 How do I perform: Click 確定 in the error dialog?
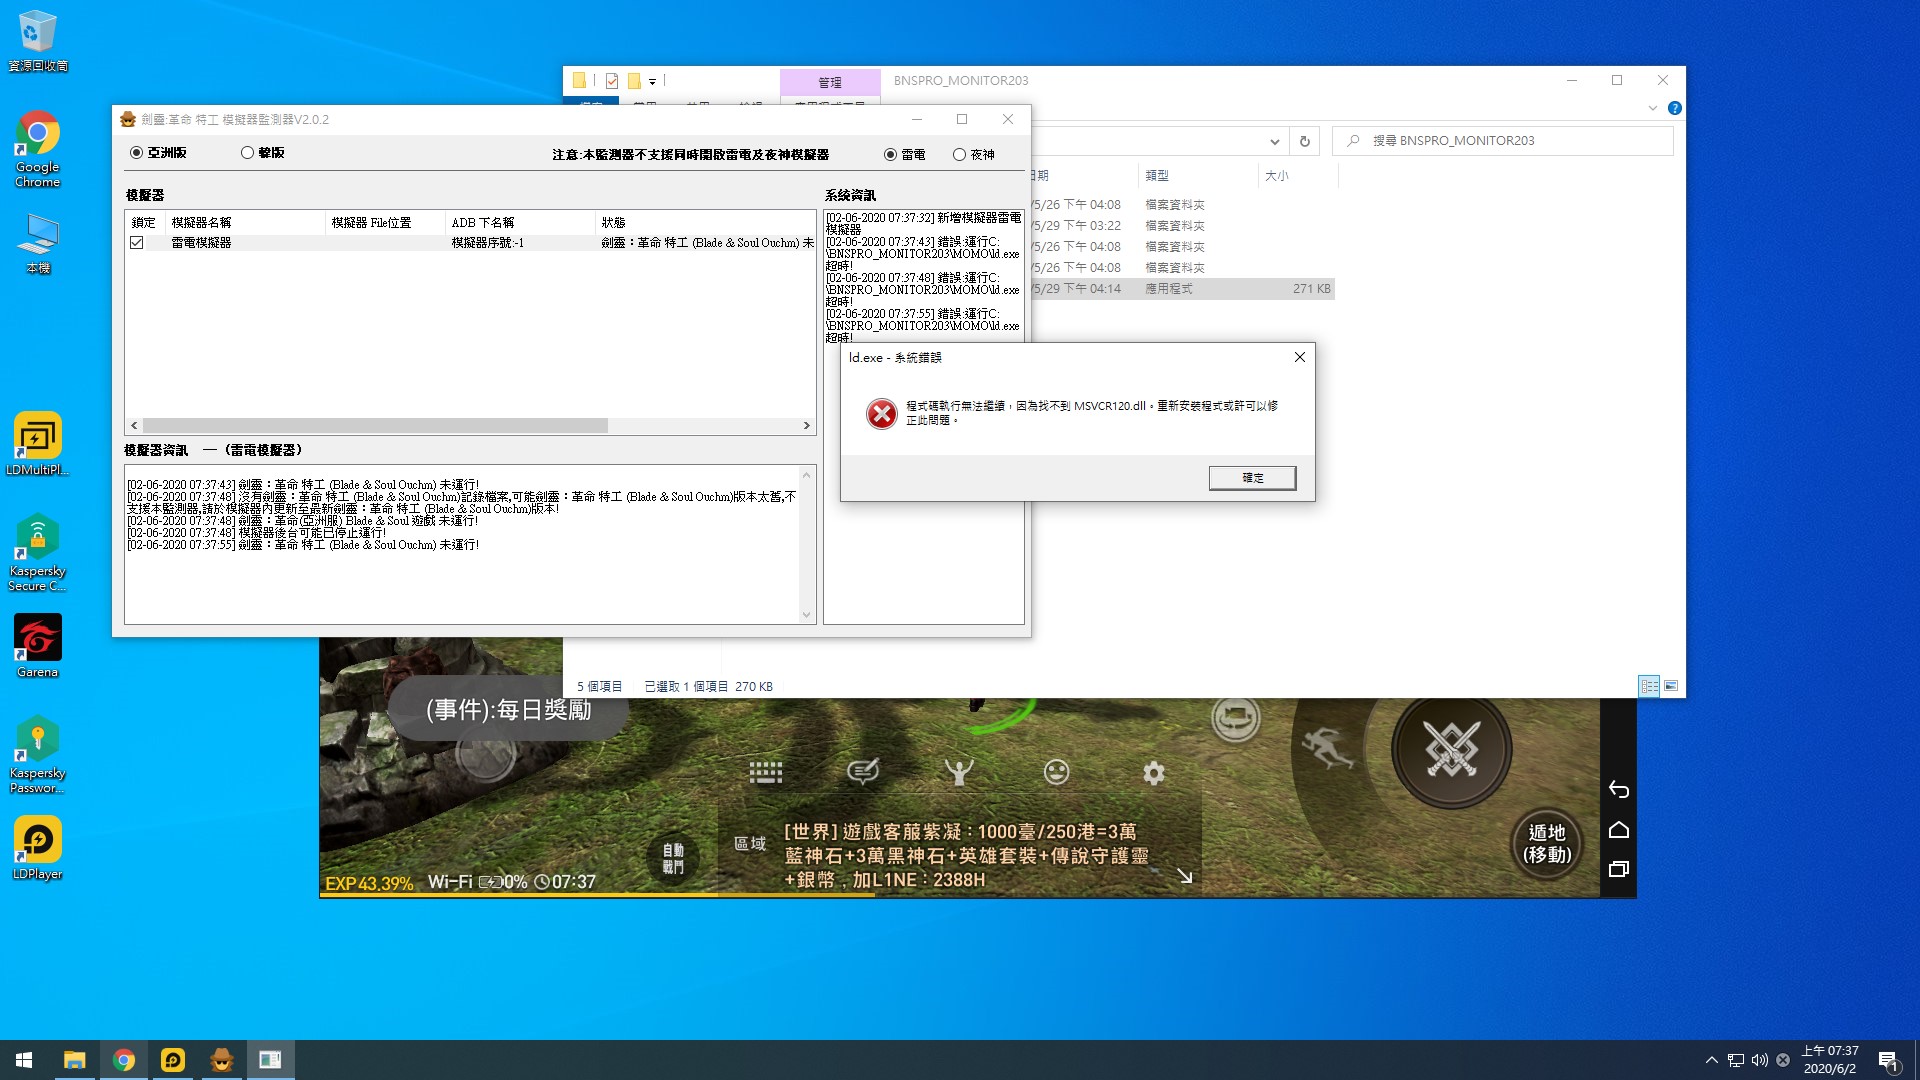coord(1252,478)
